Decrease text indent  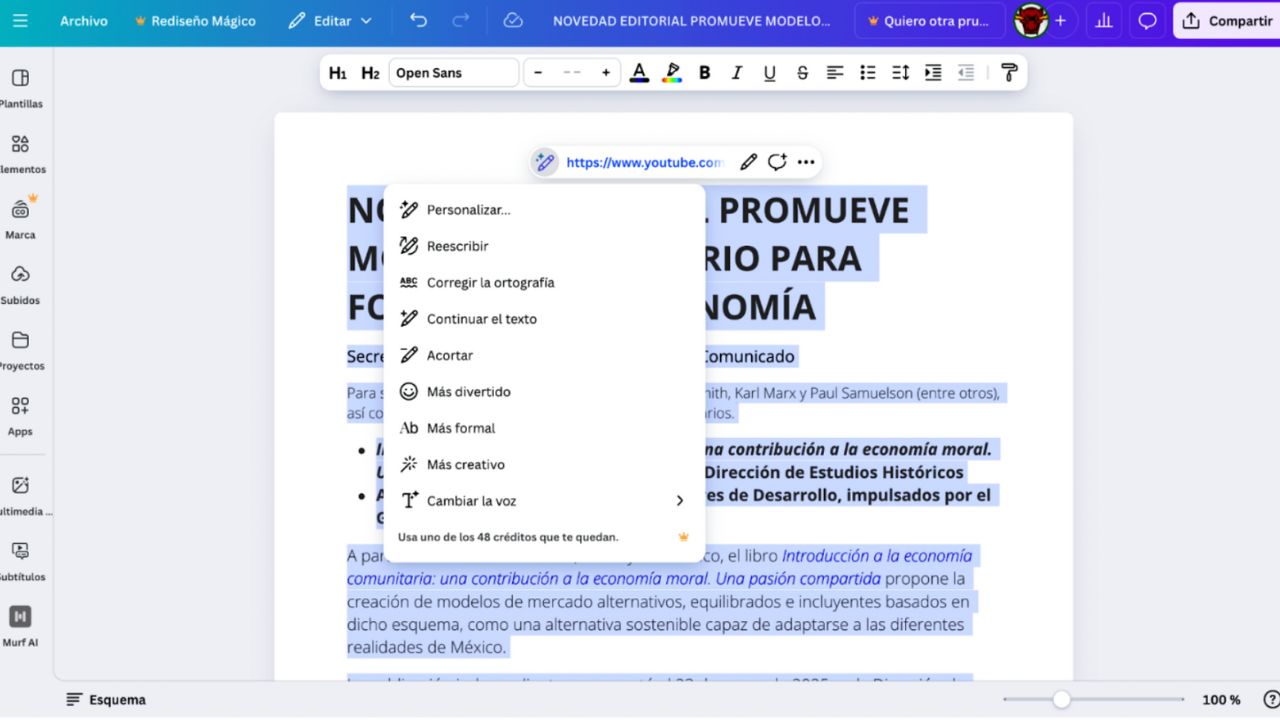pos(966,73)
